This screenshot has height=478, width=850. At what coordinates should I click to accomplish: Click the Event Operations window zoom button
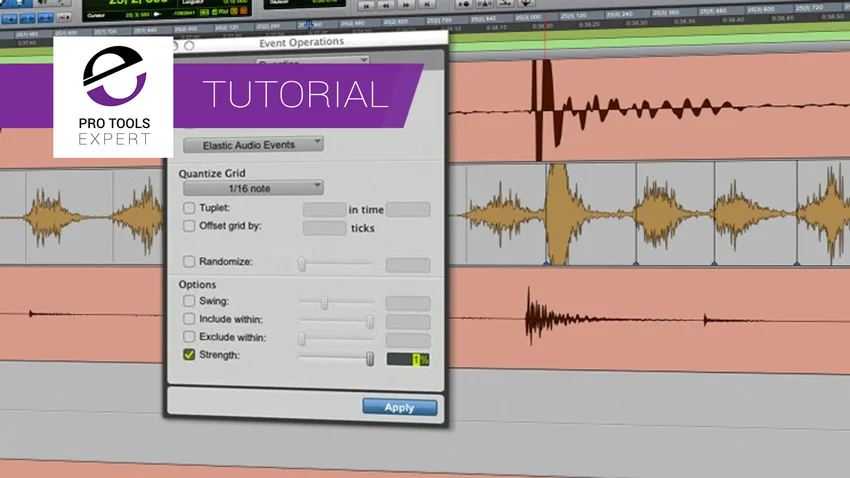tap(189, 46)
